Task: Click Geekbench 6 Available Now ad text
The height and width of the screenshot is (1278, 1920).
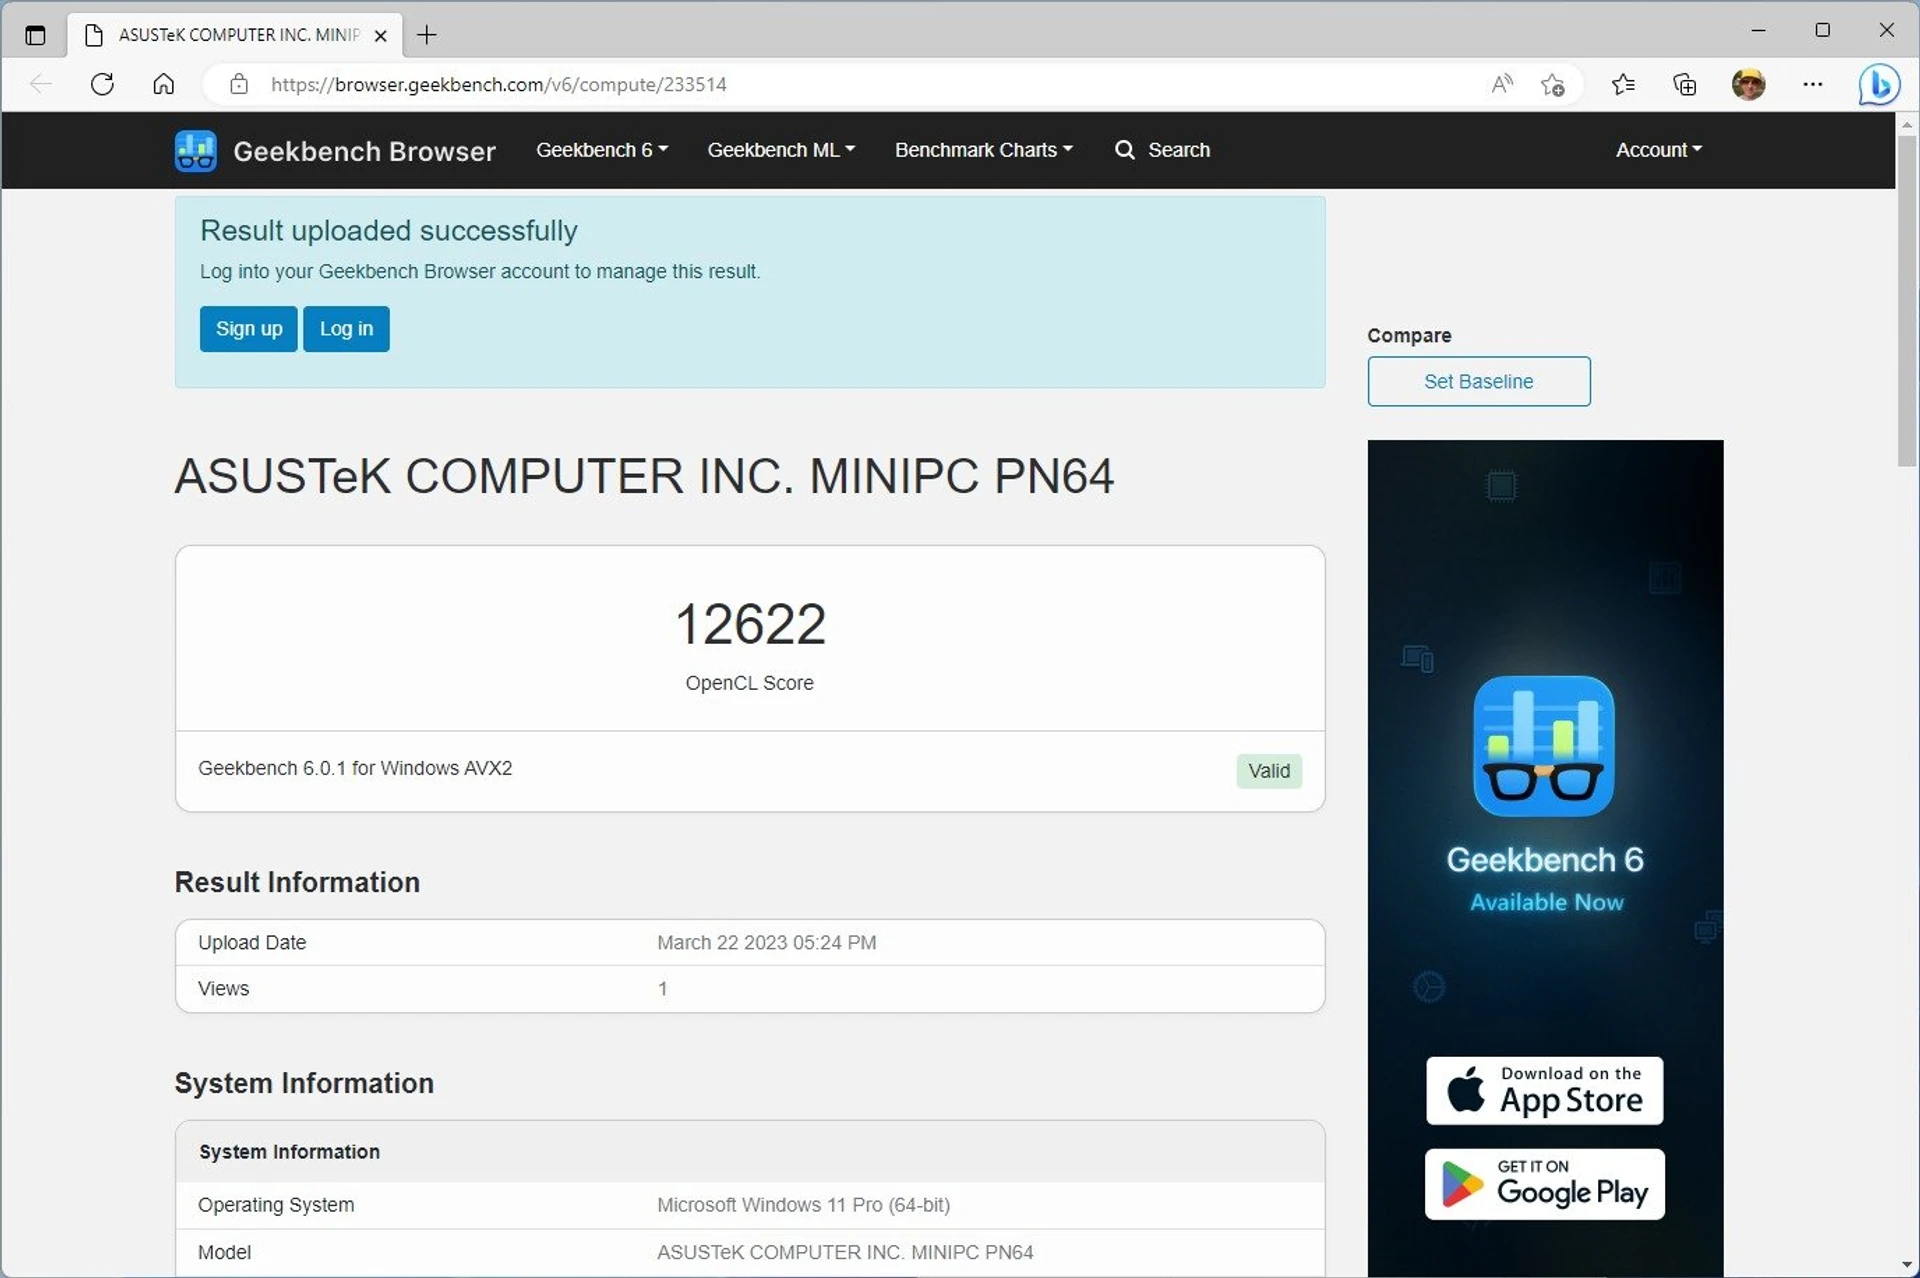Action: [x=1545, y=878]
